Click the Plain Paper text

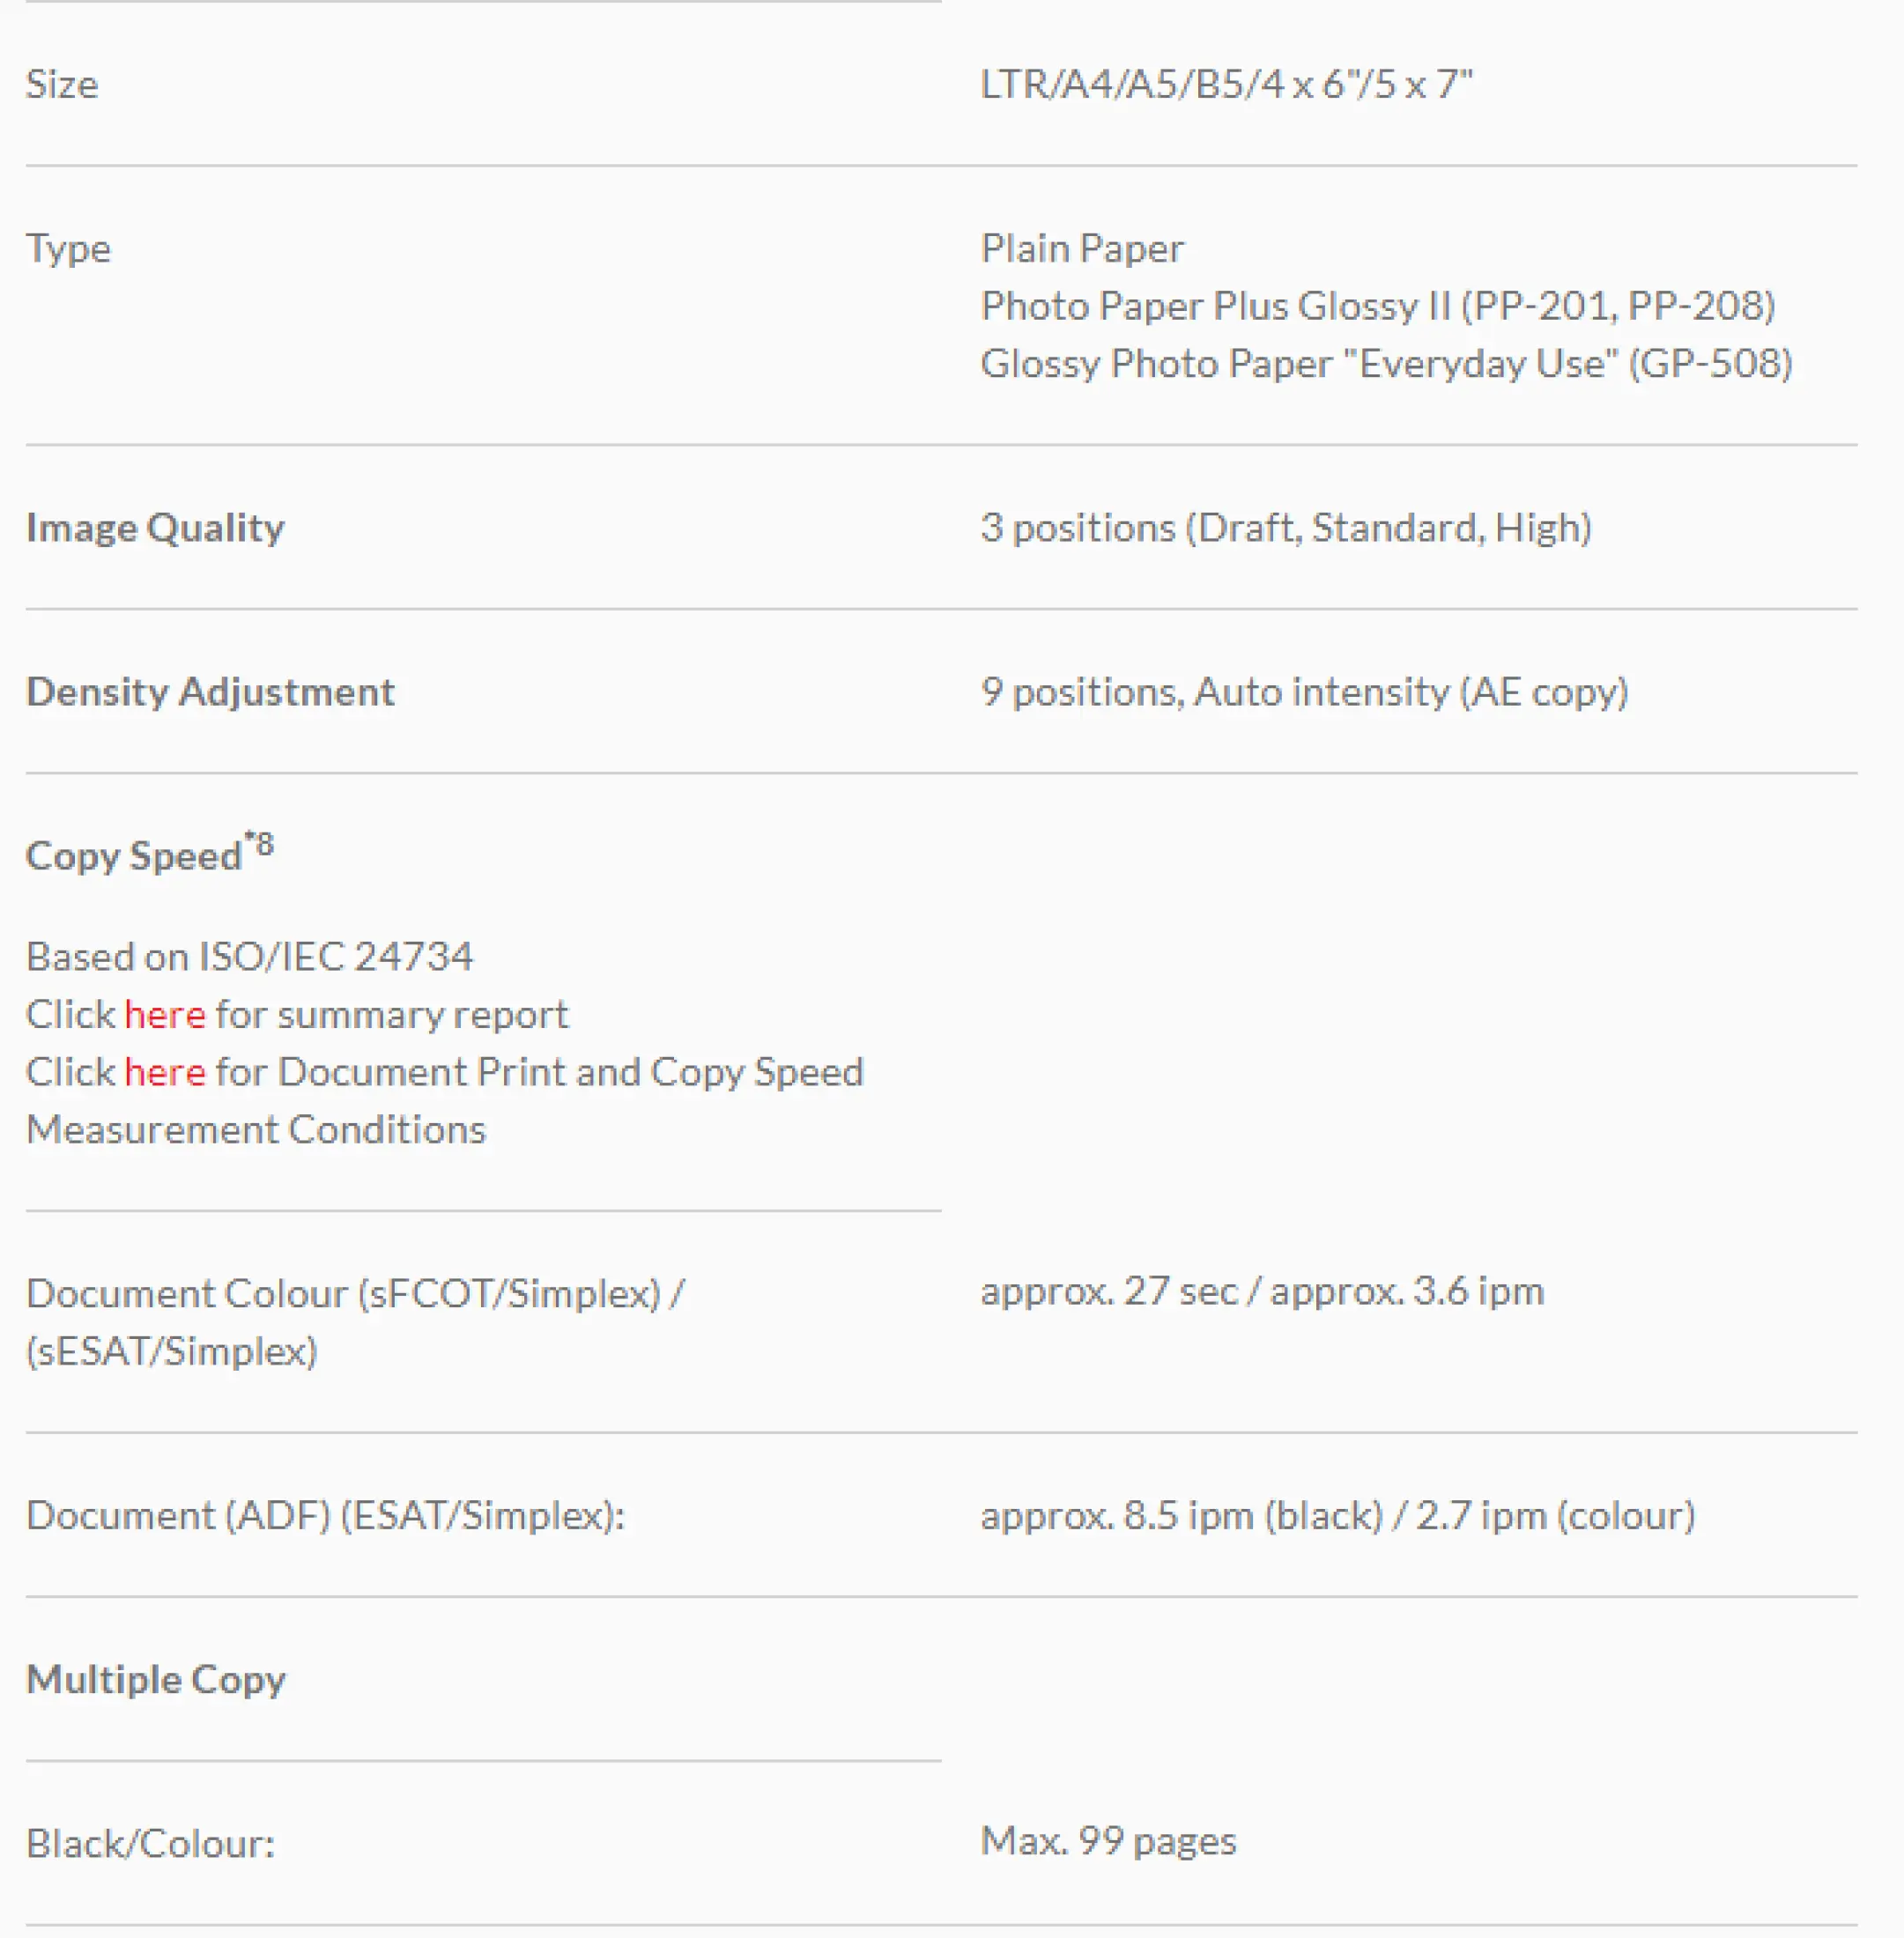click(1082, 249)
